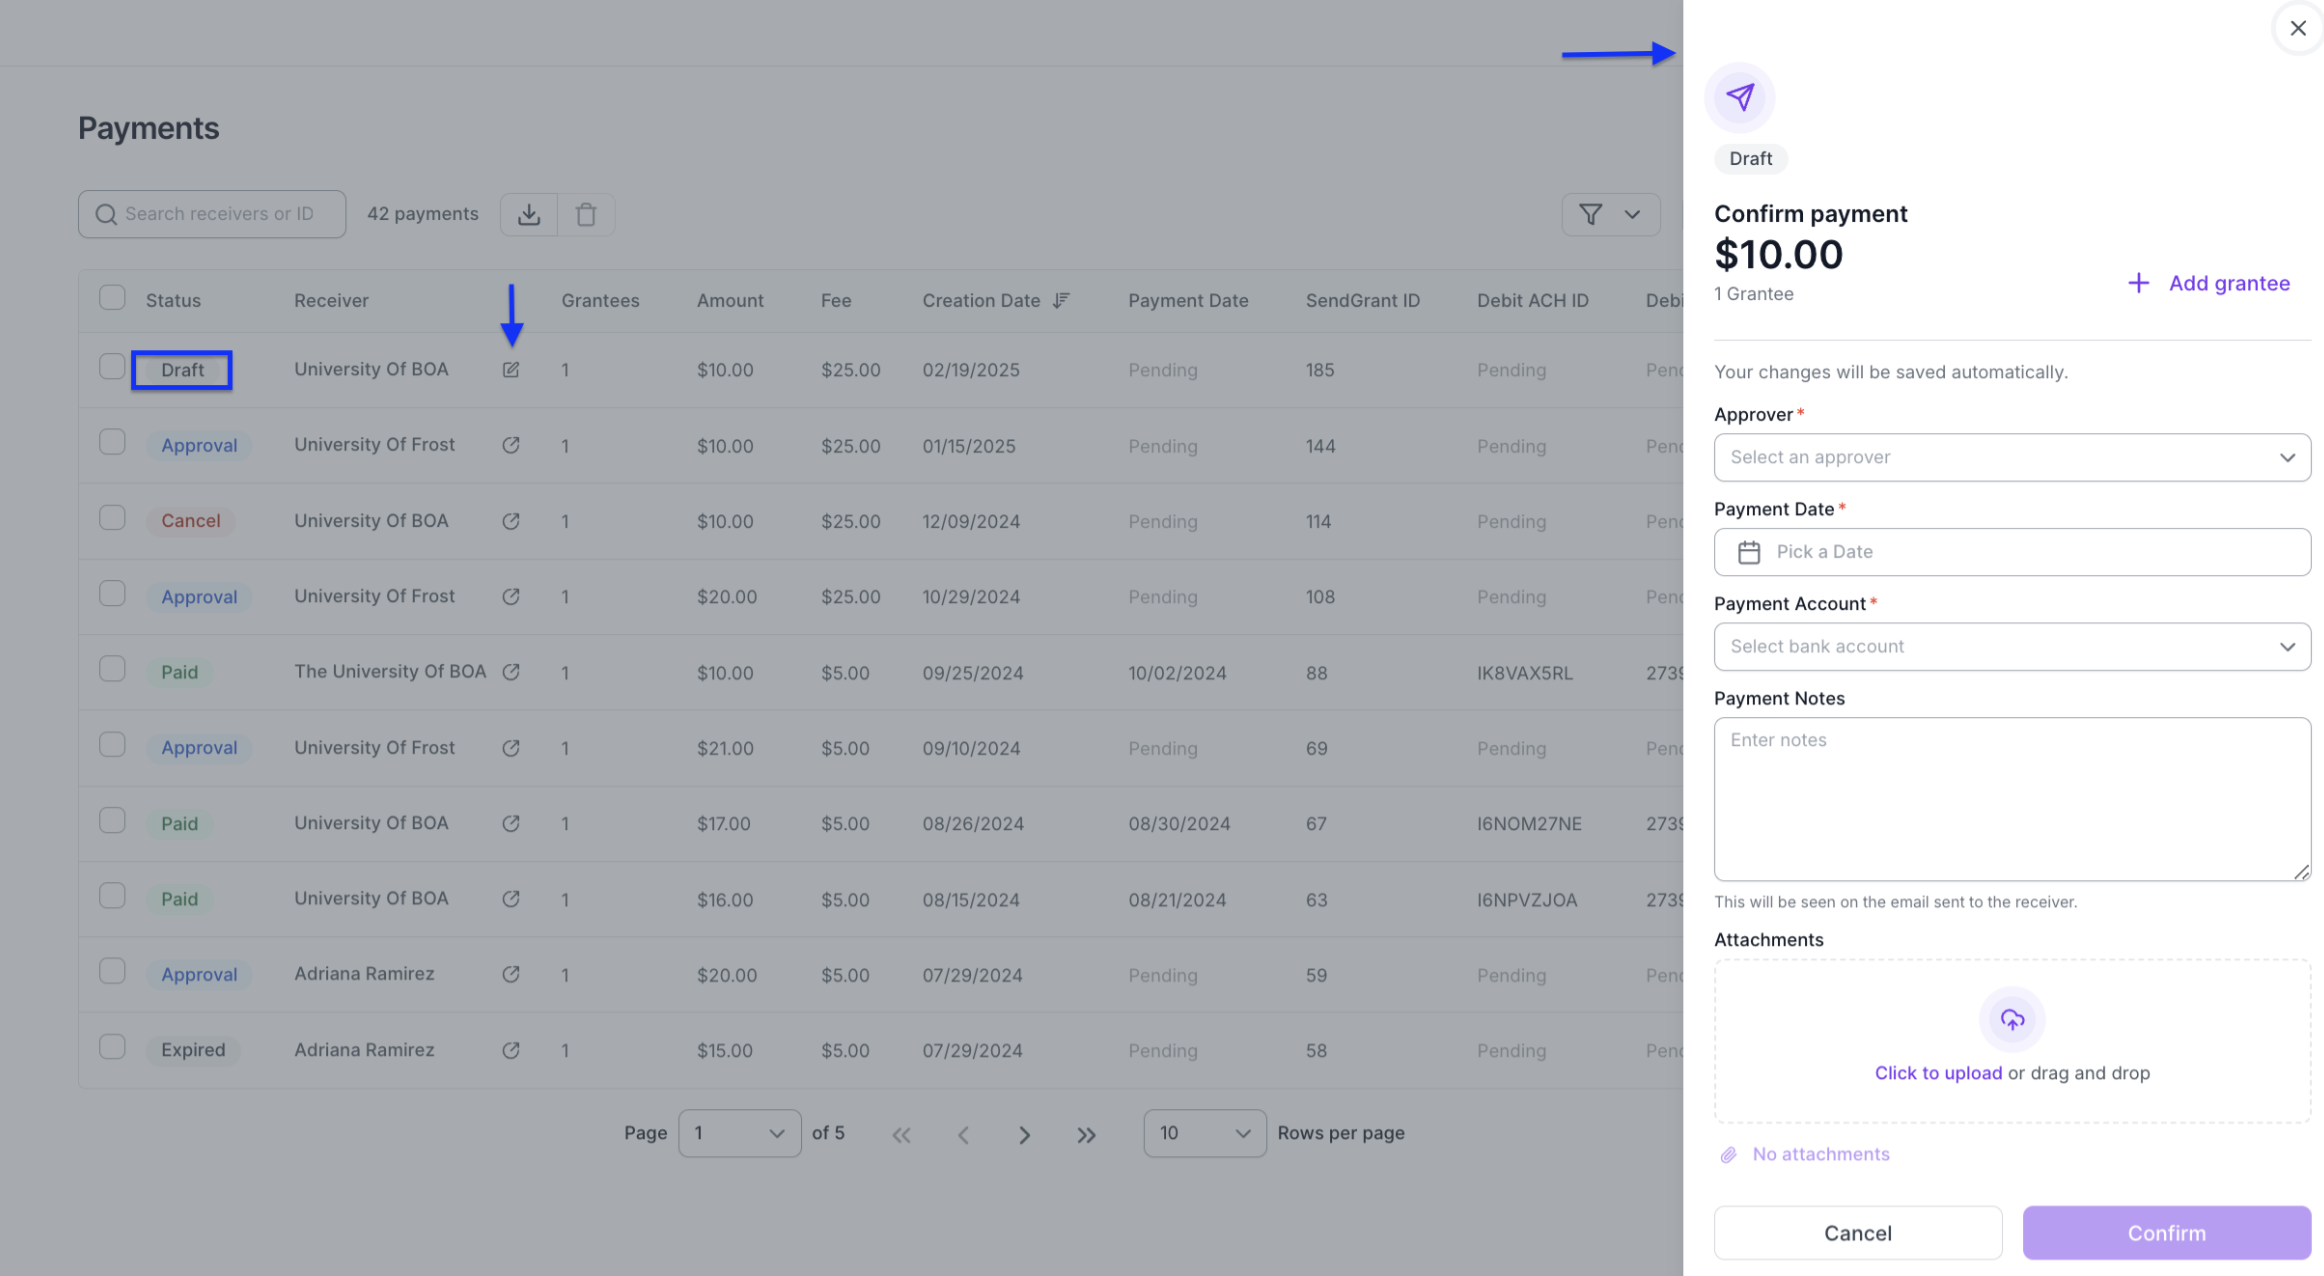
Task: Expand the Select bank account dropdown
Action: point(2012,646)
